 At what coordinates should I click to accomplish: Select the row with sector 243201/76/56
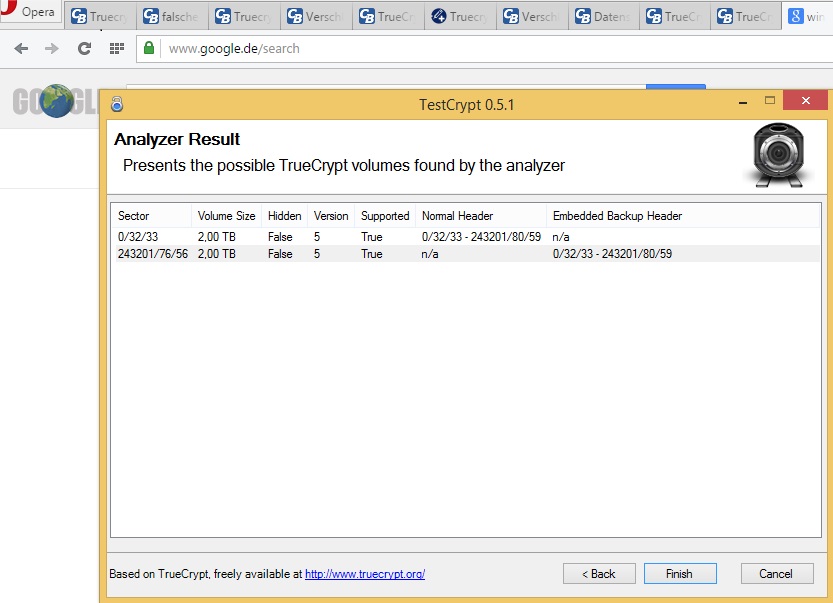(466, 254)
